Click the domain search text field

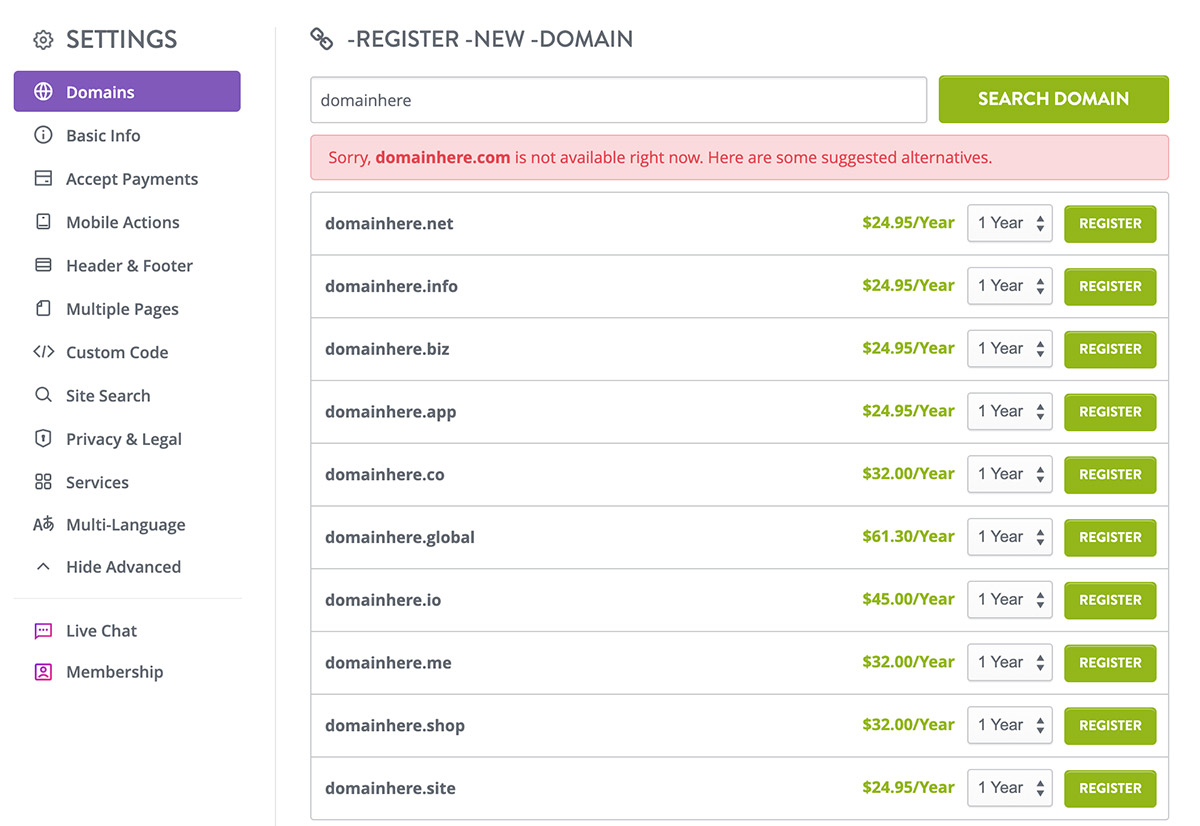coord(618,100)
